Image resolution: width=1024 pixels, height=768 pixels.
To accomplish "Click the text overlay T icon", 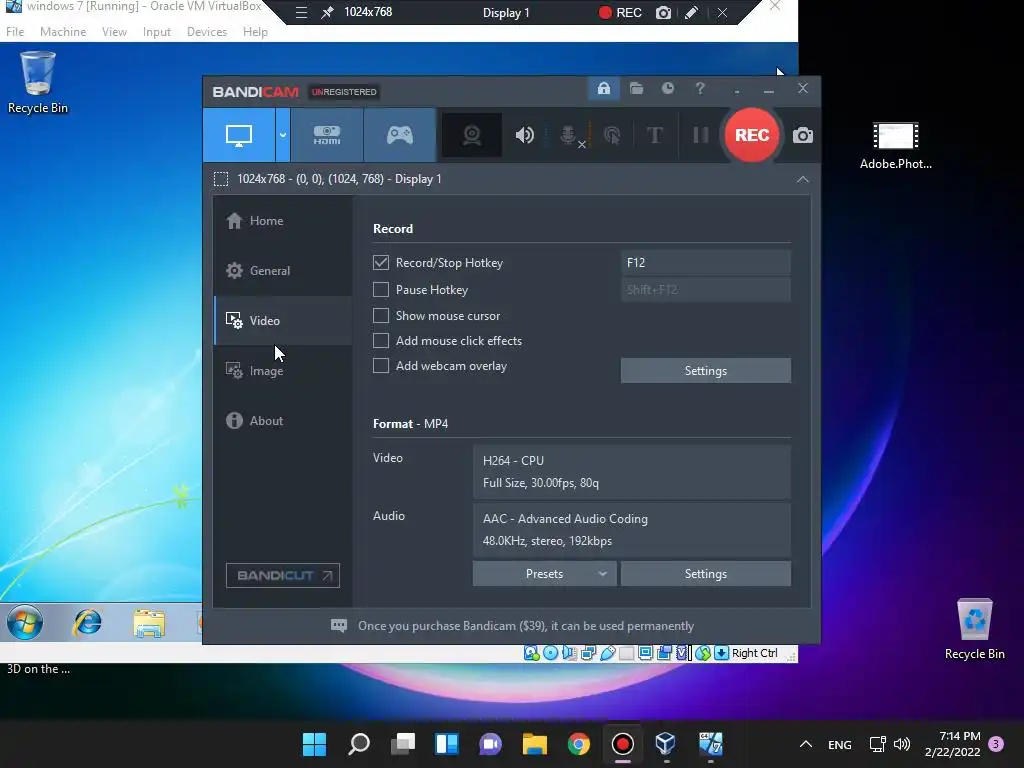I will (654, 135).
